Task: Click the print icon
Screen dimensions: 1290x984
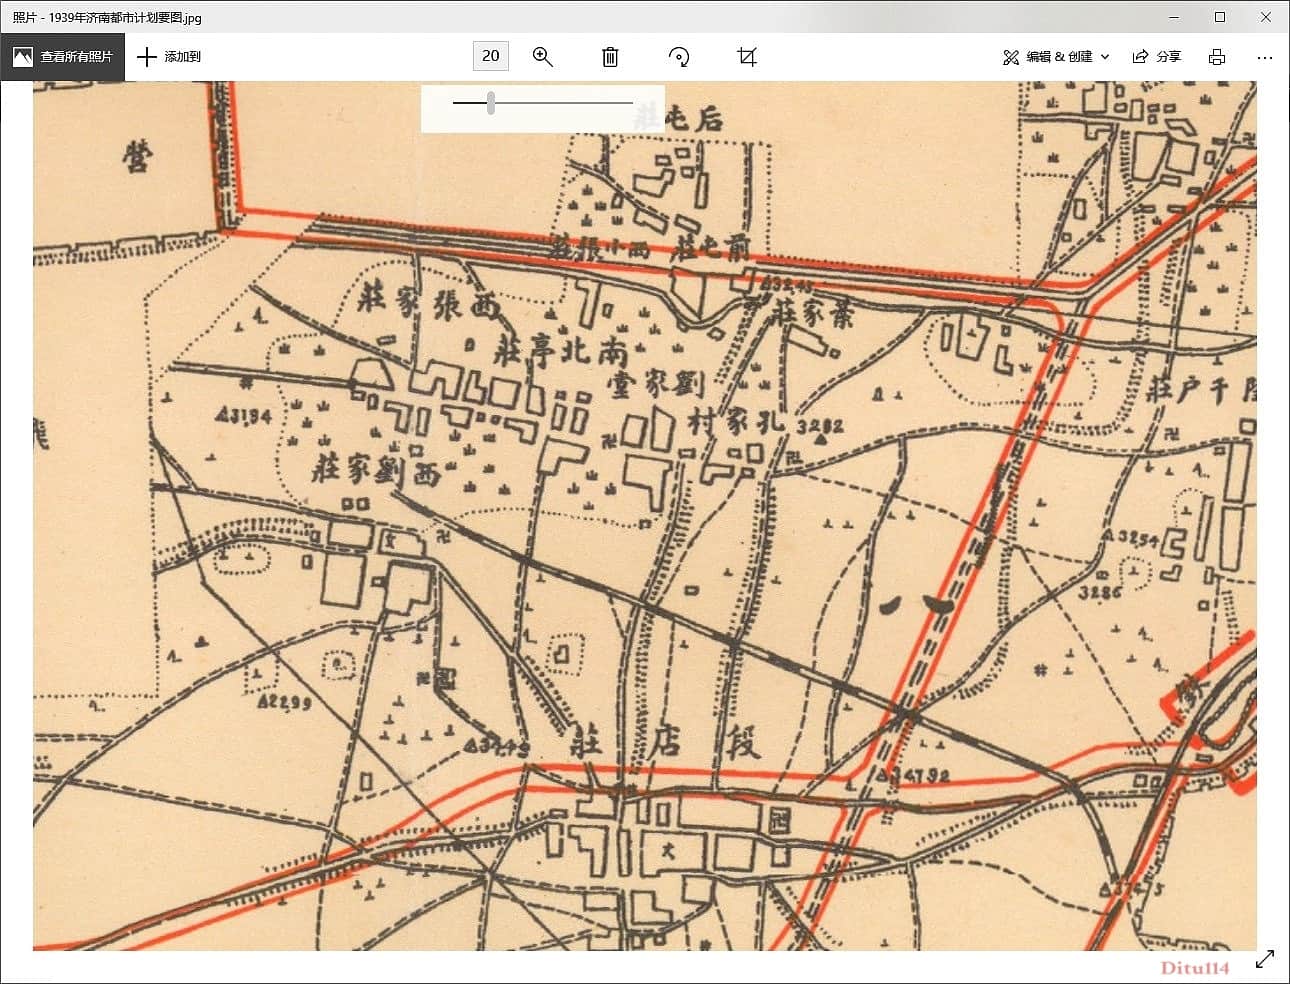Action: 1217,57
